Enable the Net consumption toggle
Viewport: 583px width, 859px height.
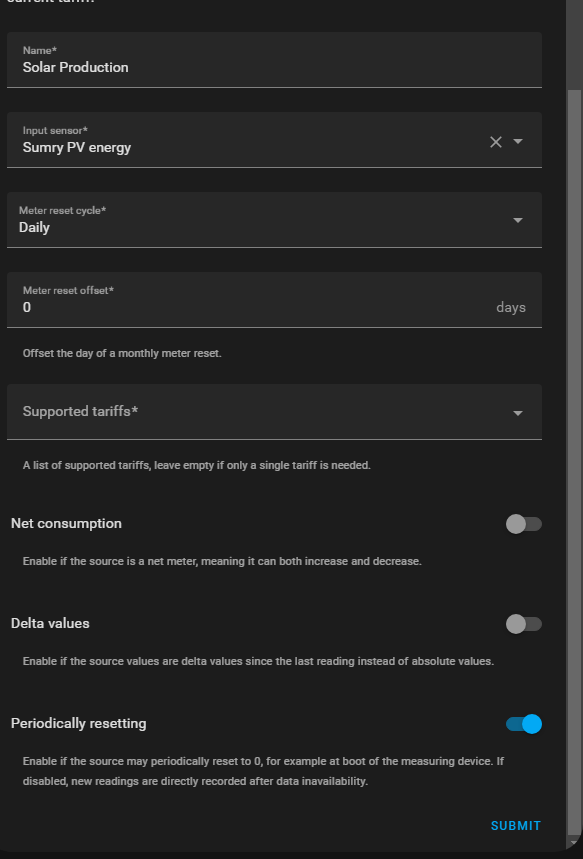(523, 523)
